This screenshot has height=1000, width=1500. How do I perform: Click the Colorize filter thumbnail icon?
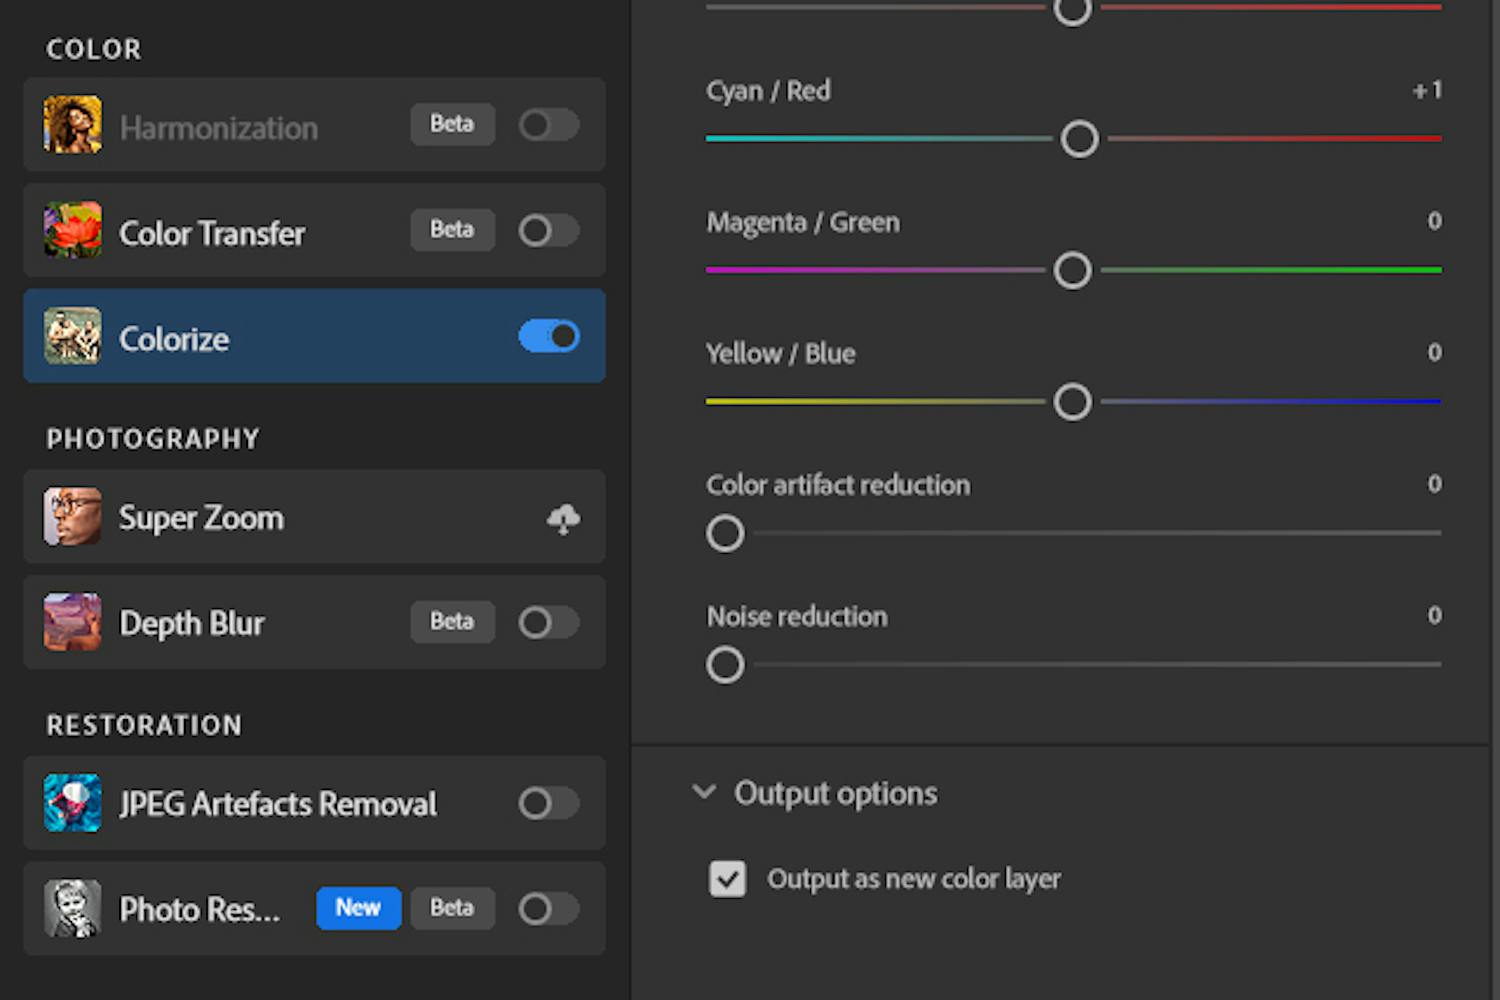point(73,337)
